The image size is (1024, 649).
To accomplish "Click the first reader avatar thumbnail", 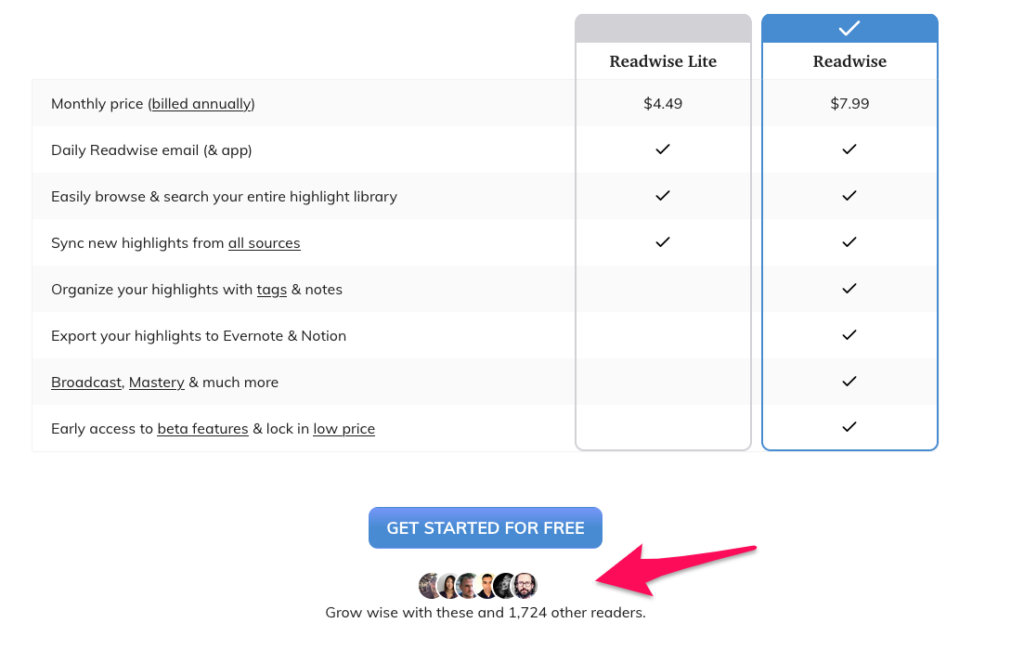I will coord(430,586).
